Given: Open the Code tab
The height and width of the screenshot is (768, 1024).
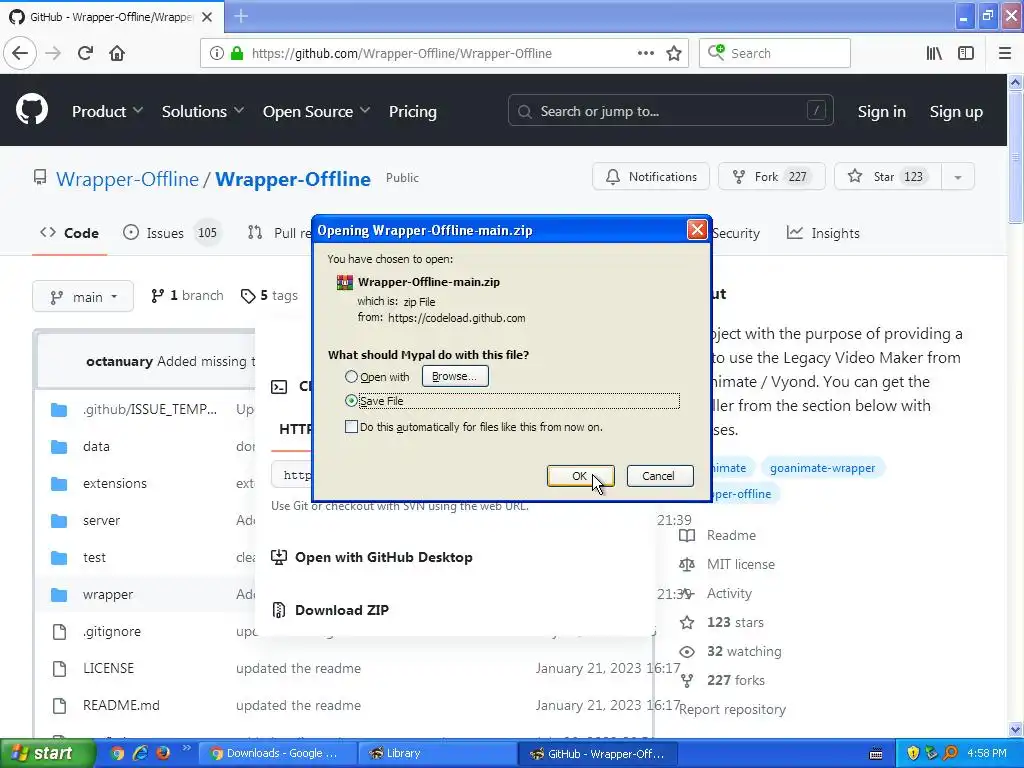Looking at the screenshot, I should tap(69, 233).
